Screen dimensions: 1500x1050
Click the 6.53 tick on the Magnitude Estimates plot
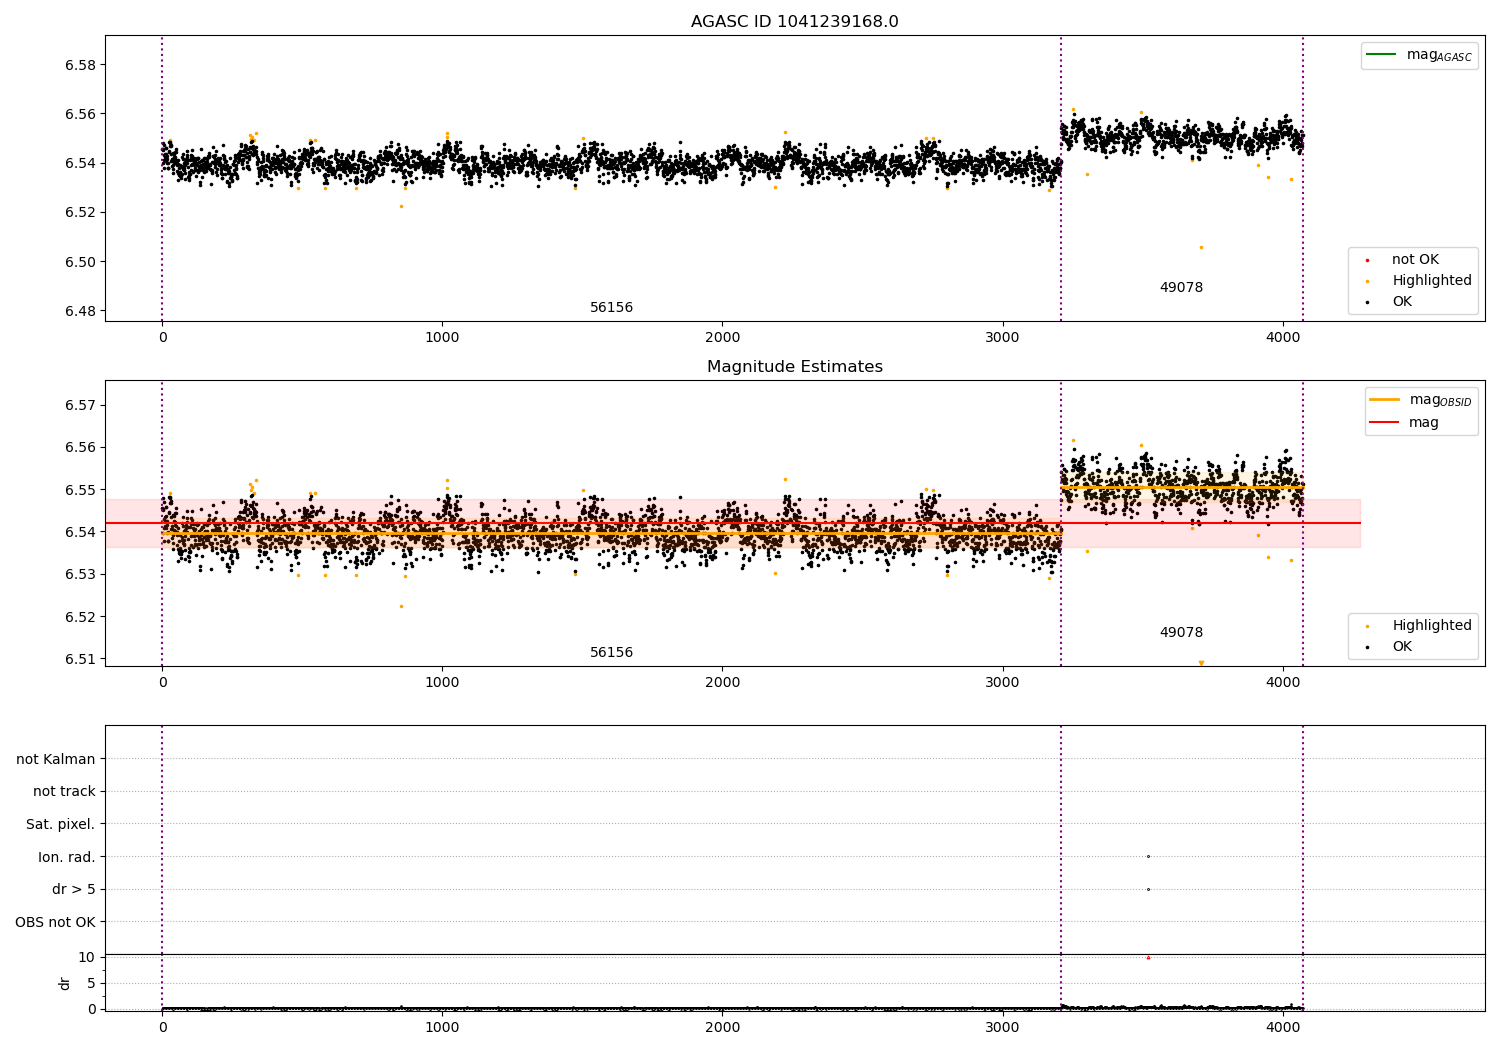79,574
